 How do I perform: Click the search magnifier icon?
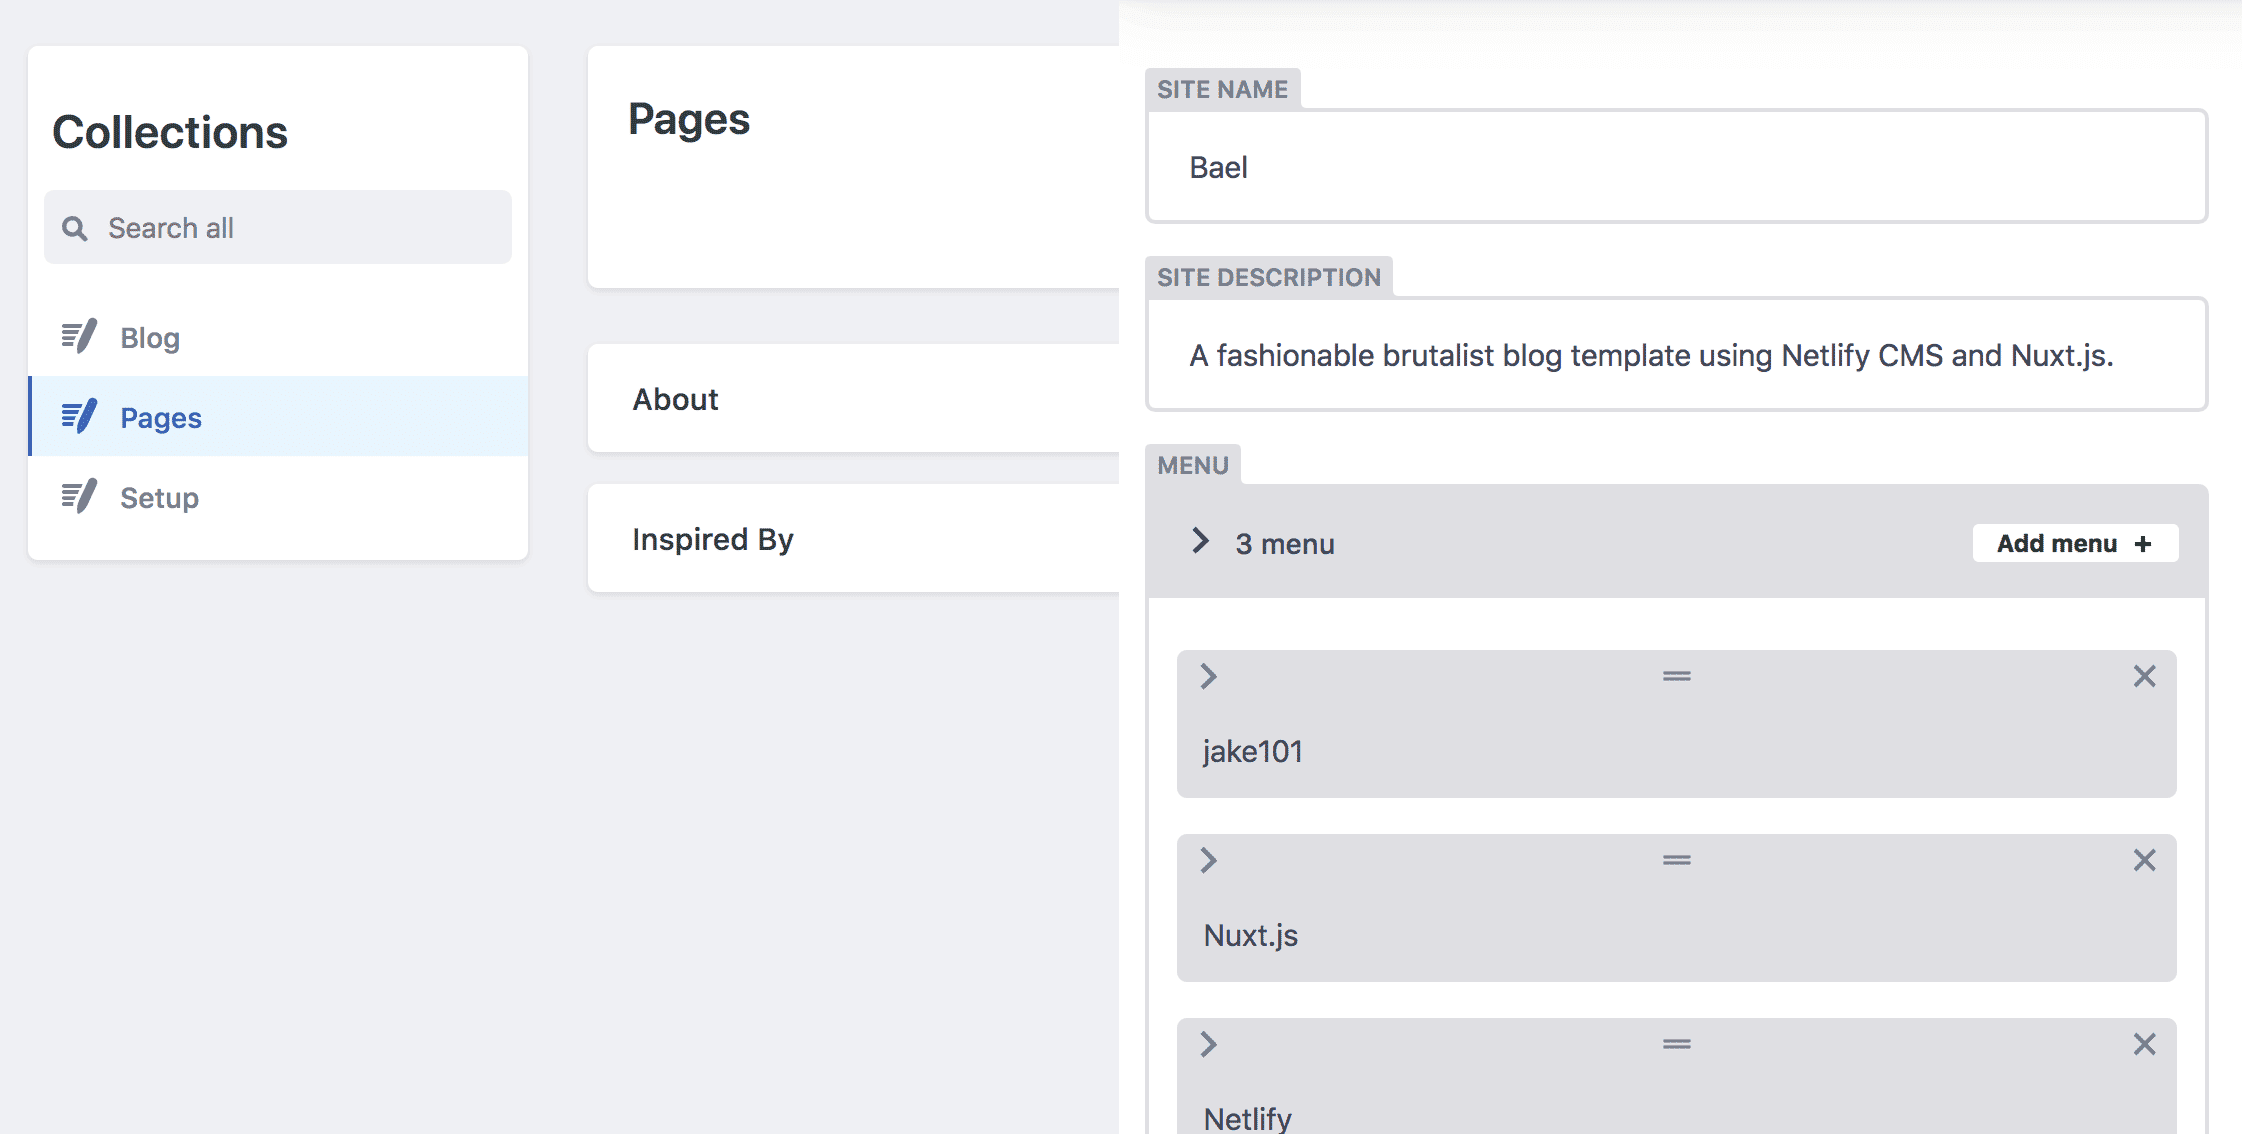pos(74,228)
